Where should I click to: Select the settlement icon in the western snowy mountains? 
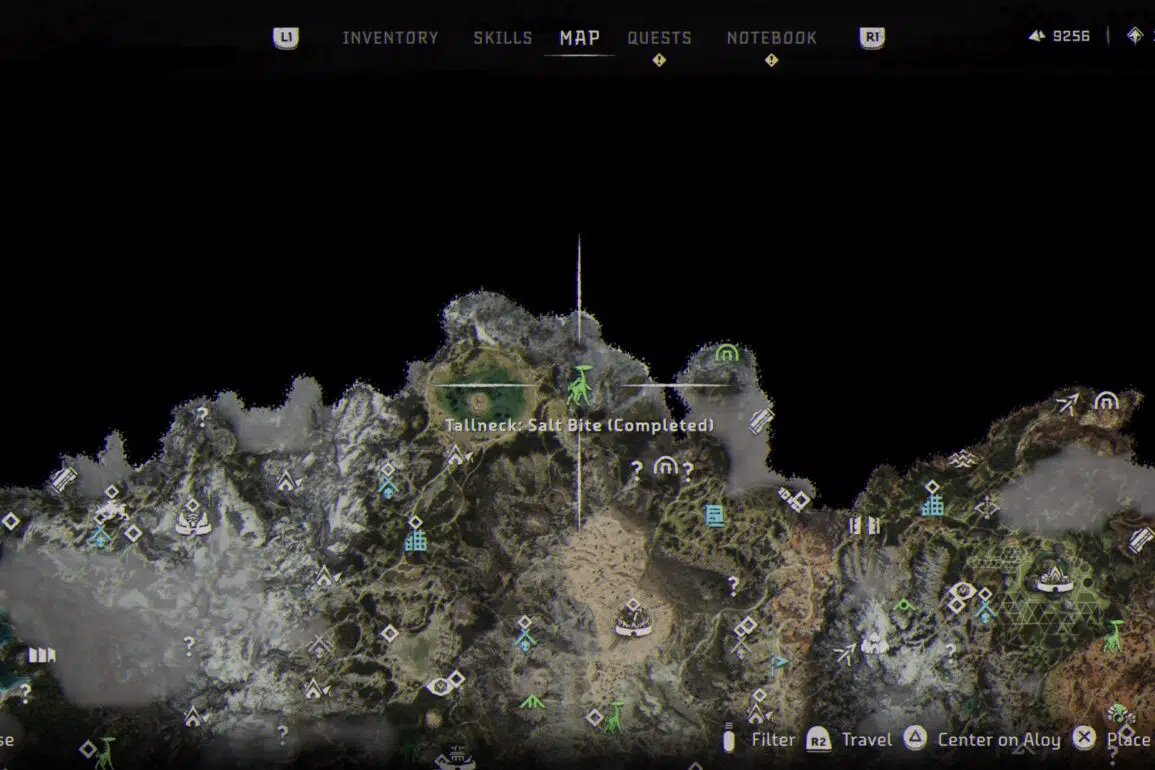(x=193, y=518)
